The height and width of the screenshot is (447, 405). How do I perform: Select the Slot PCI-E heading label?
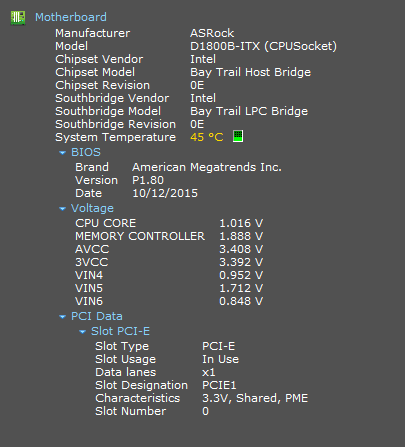click(x=121, y=331)
